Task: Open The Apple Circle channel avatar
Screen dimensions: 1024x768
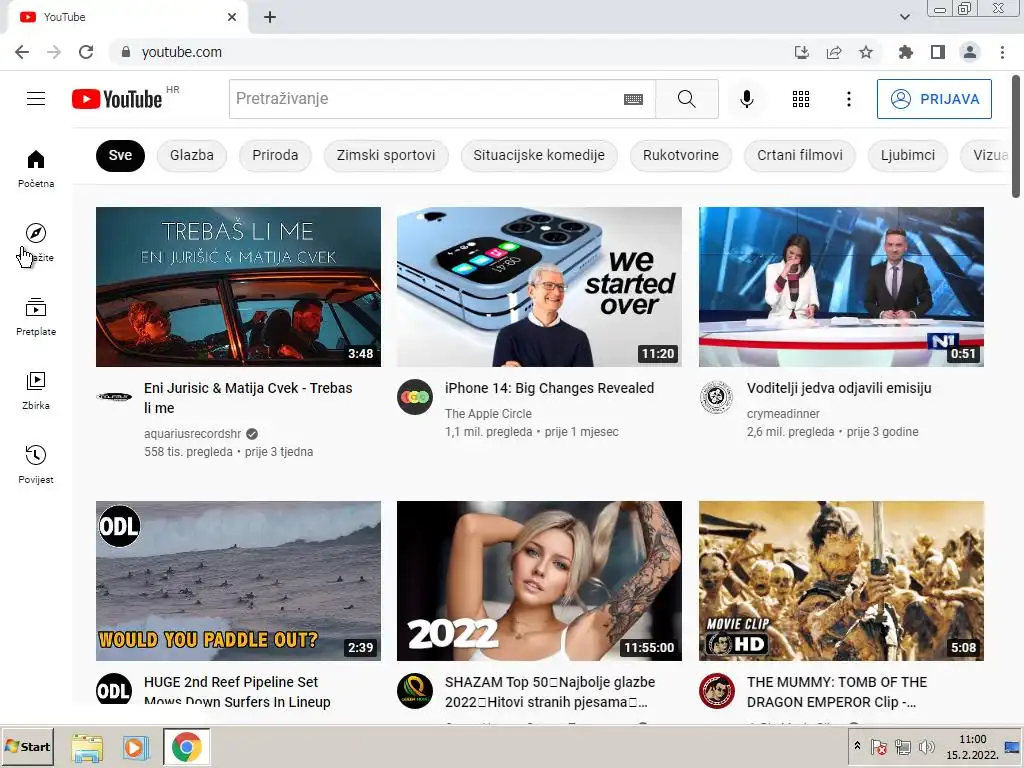Action: (x=415, y=396)
